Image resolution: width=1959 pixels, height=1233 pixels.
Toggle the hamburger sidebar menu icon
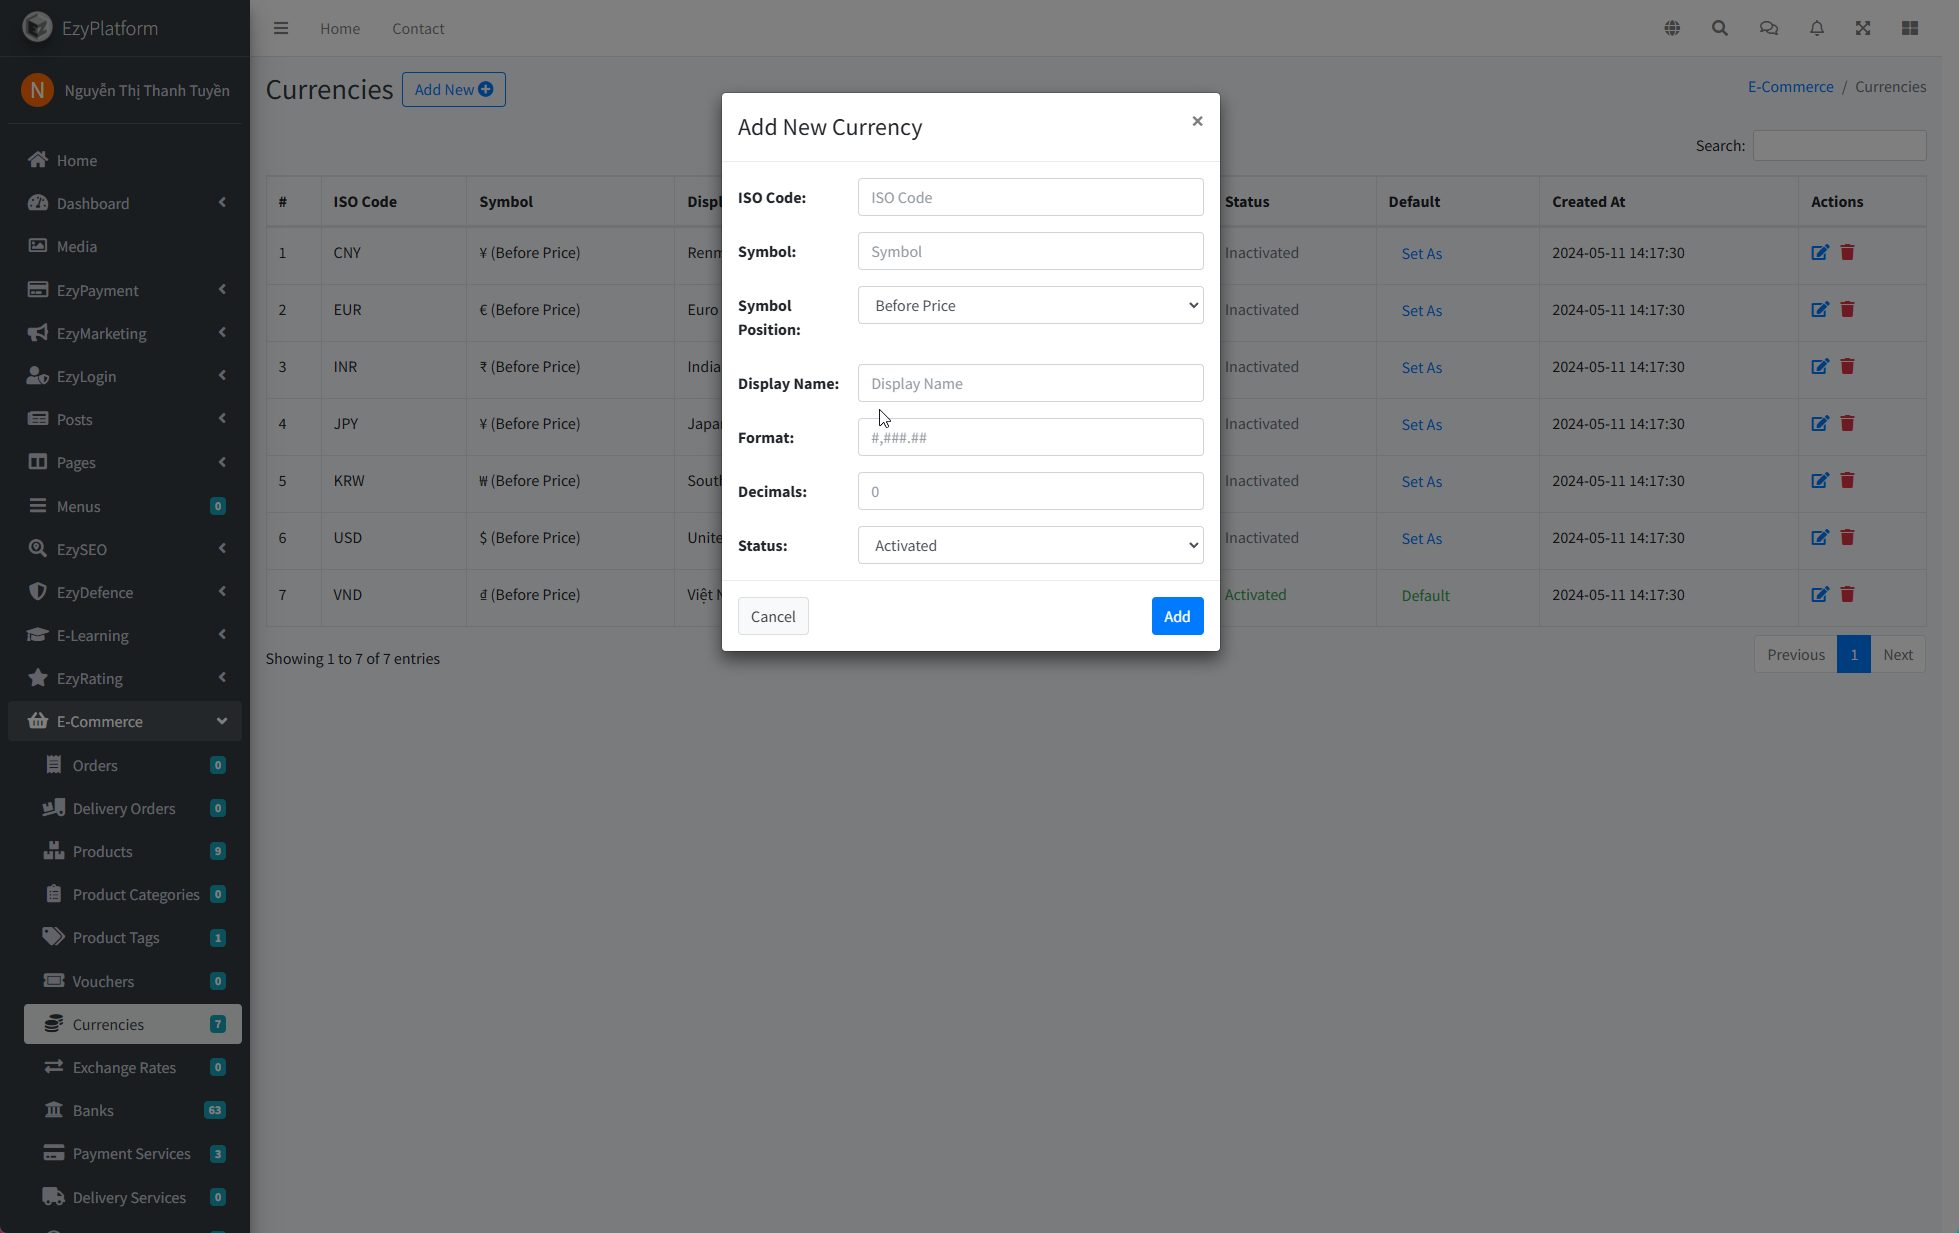[x=281, y=28]
